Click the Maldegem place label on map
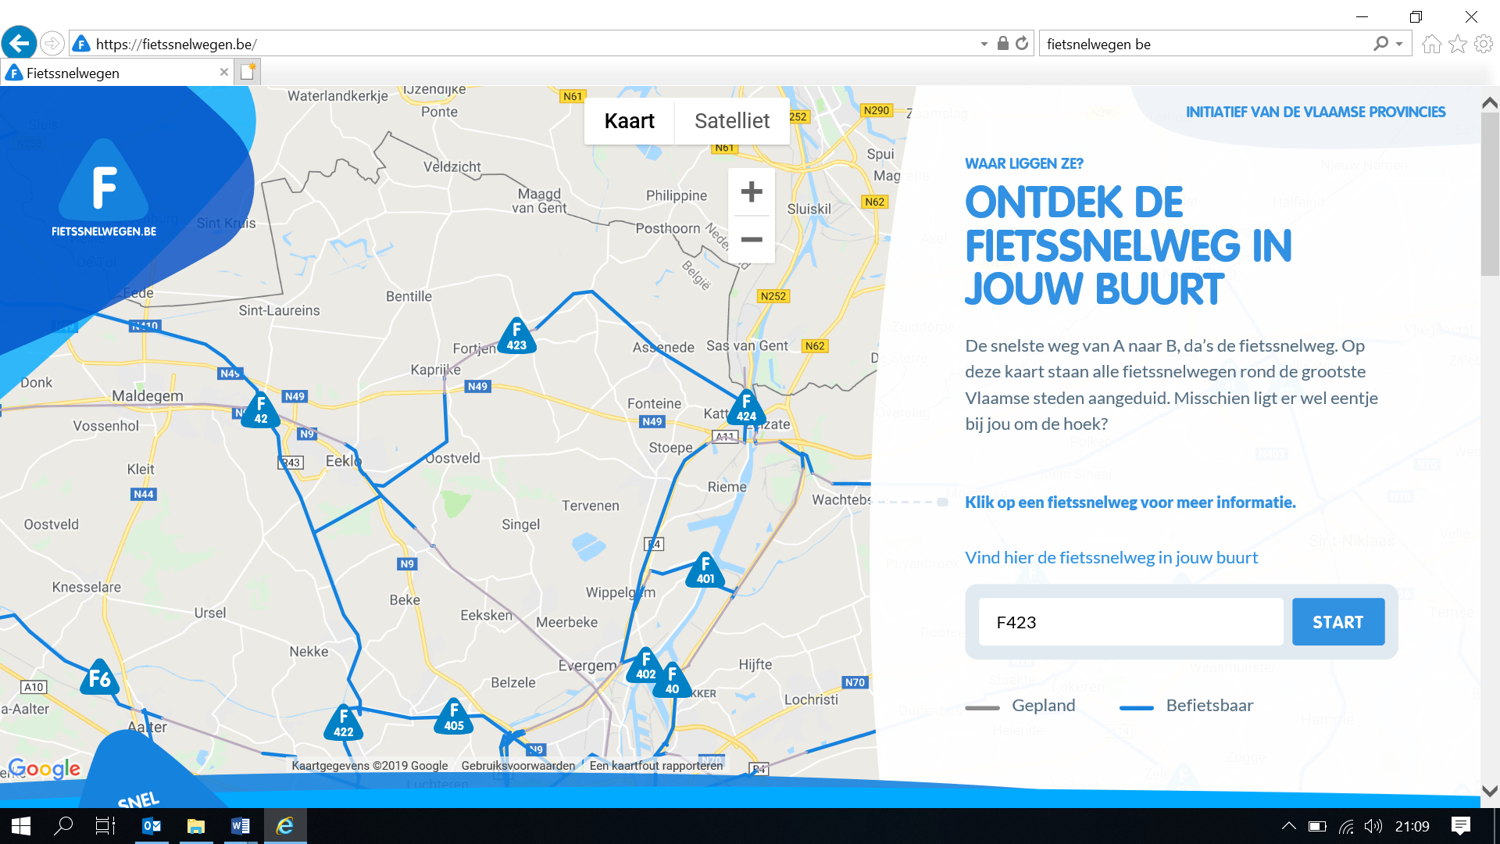This screenshot has width=1500, height=844. [x=147, y=396]
